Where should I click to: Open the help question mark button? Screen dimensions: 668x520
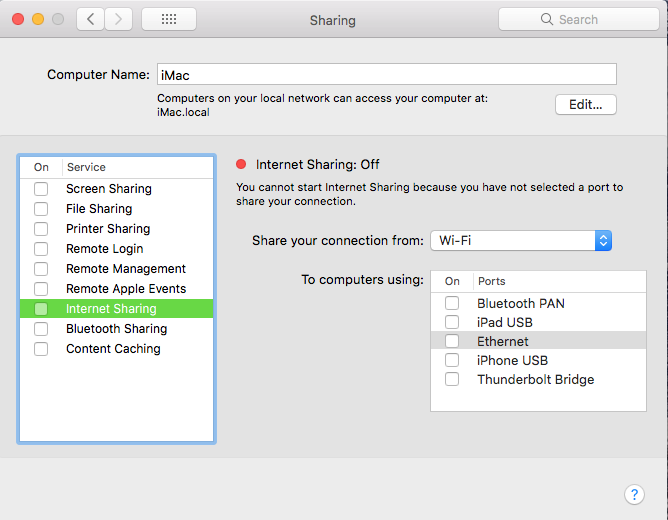pyautogui.click(x=634, y=494)
